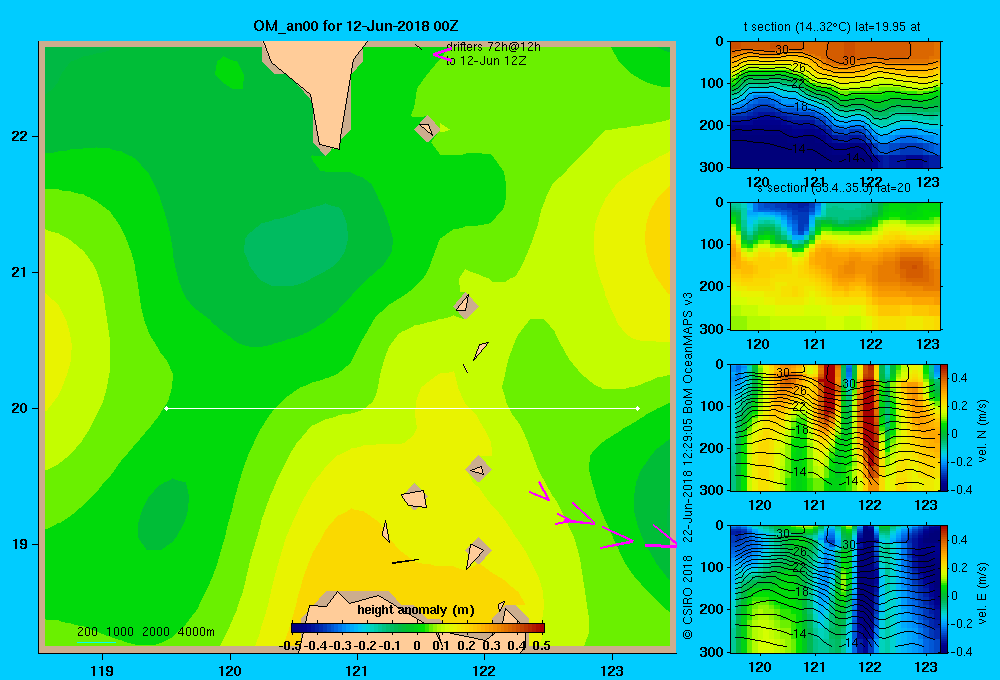The image size is (1000, 680).
Task: Click the "height anomaly (m)" label
Action: point(416,610)
